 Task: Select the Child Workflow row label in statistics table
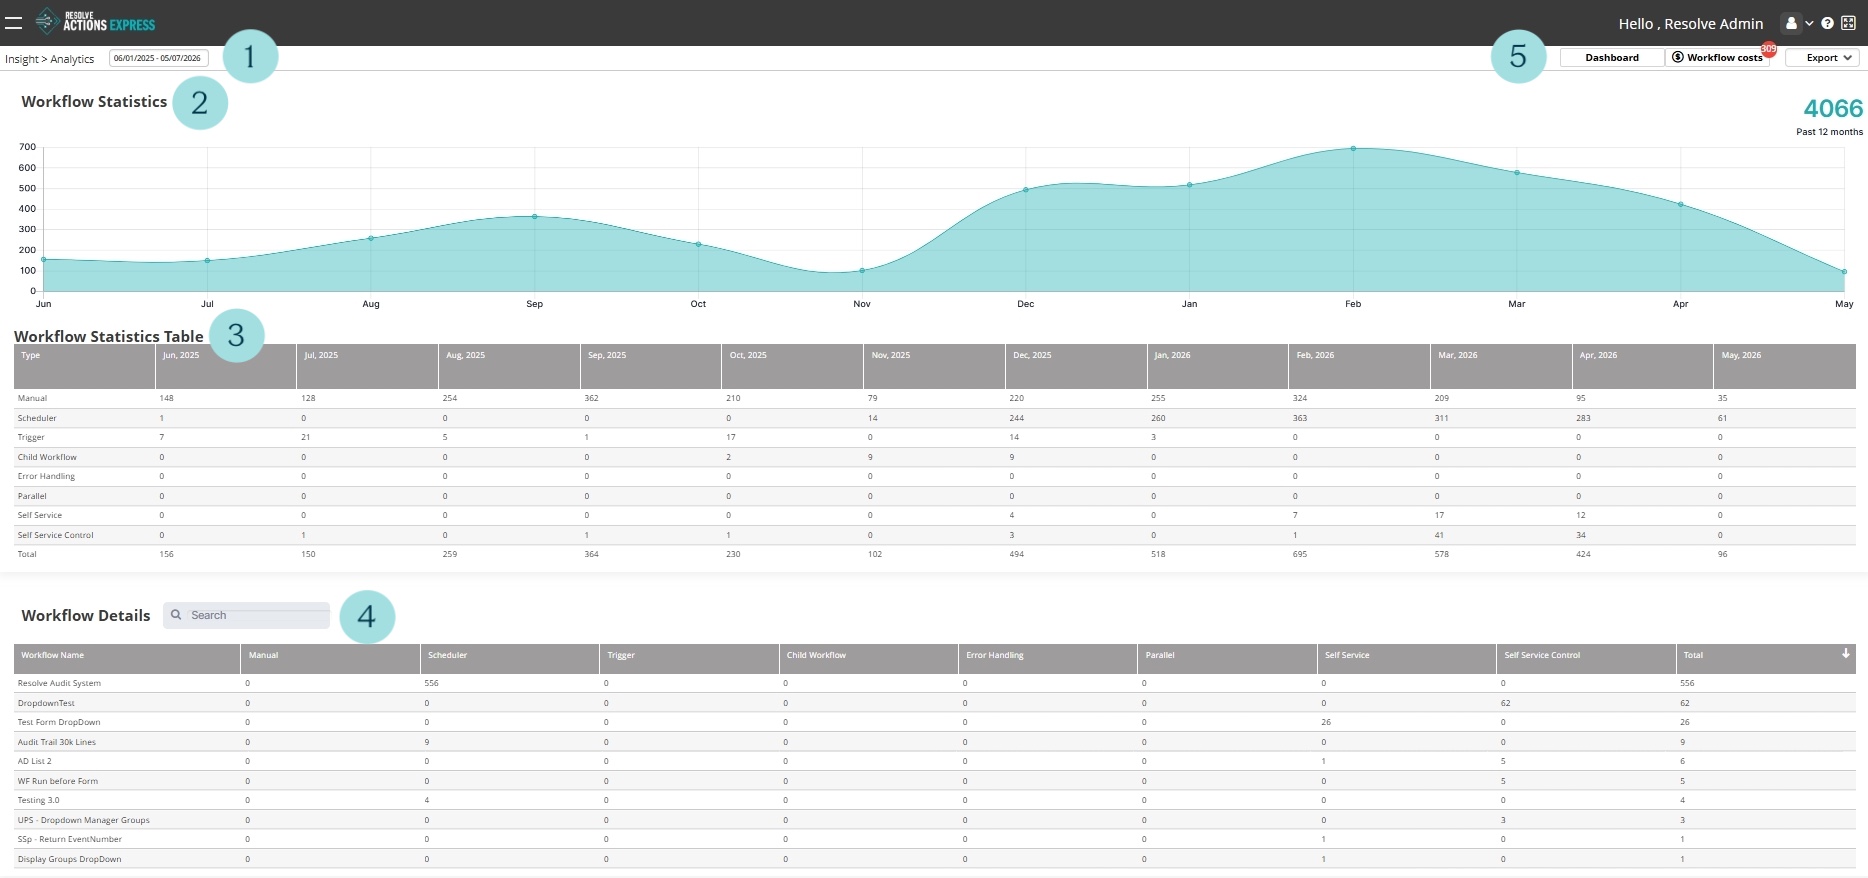click(x=47, y=457)
